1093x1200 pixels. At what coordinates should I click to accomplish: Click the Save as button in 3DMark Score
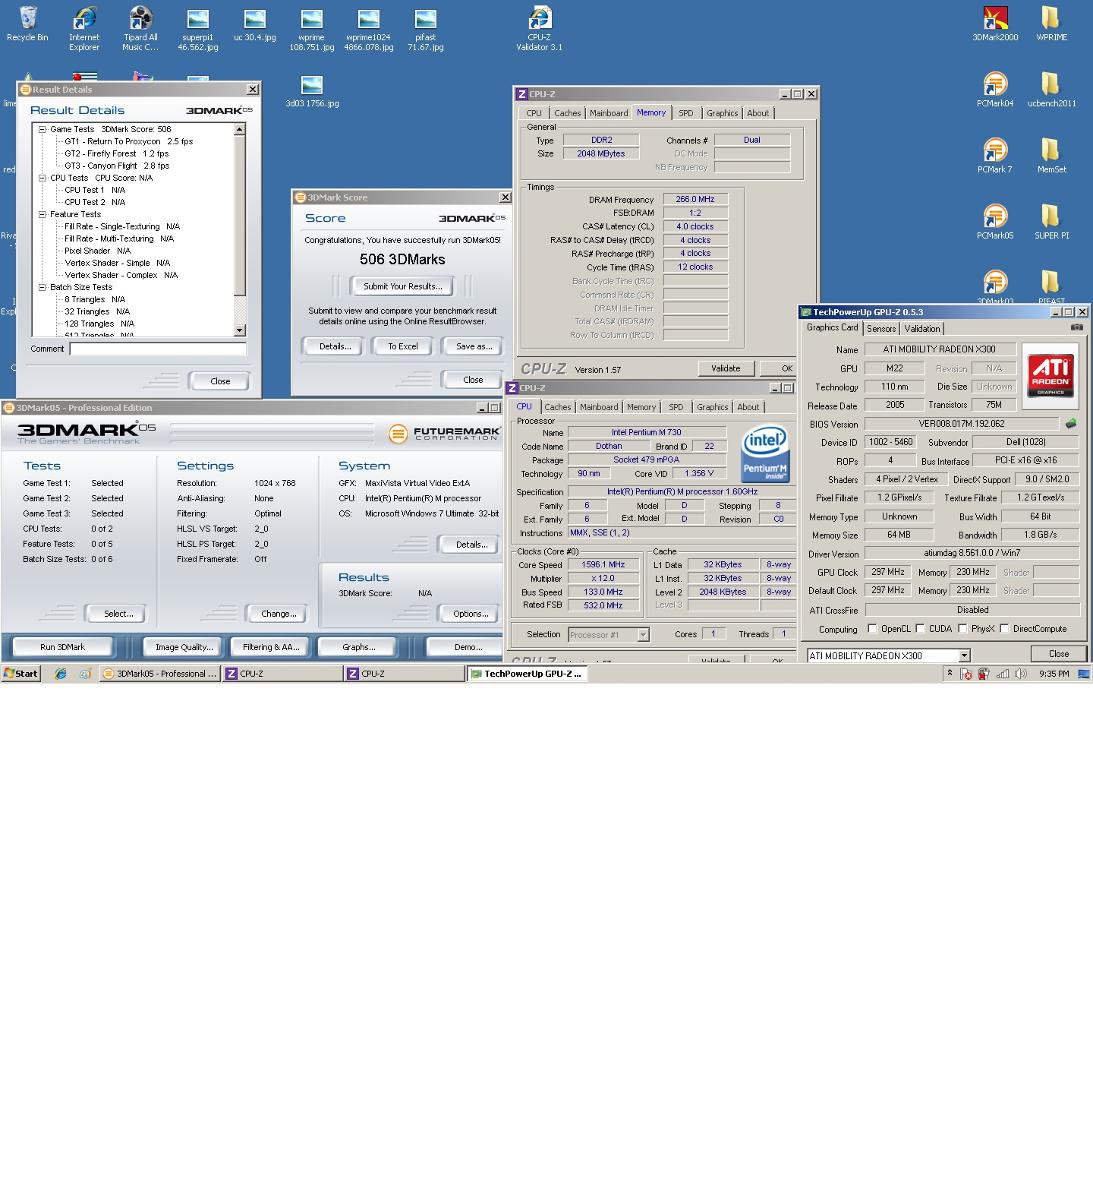(x=473, y=346)
